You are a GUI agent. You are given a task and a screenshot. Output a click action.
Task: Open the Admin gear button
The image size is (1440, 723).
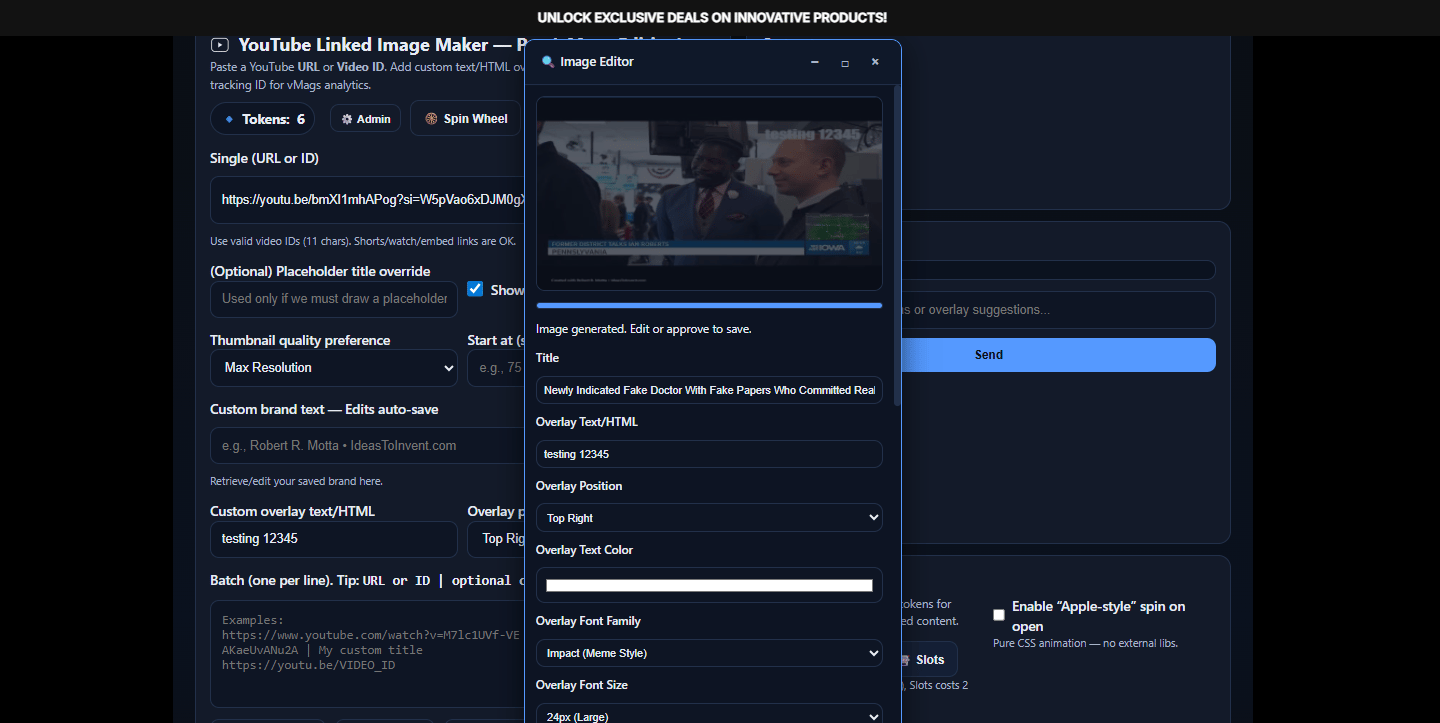365,119
